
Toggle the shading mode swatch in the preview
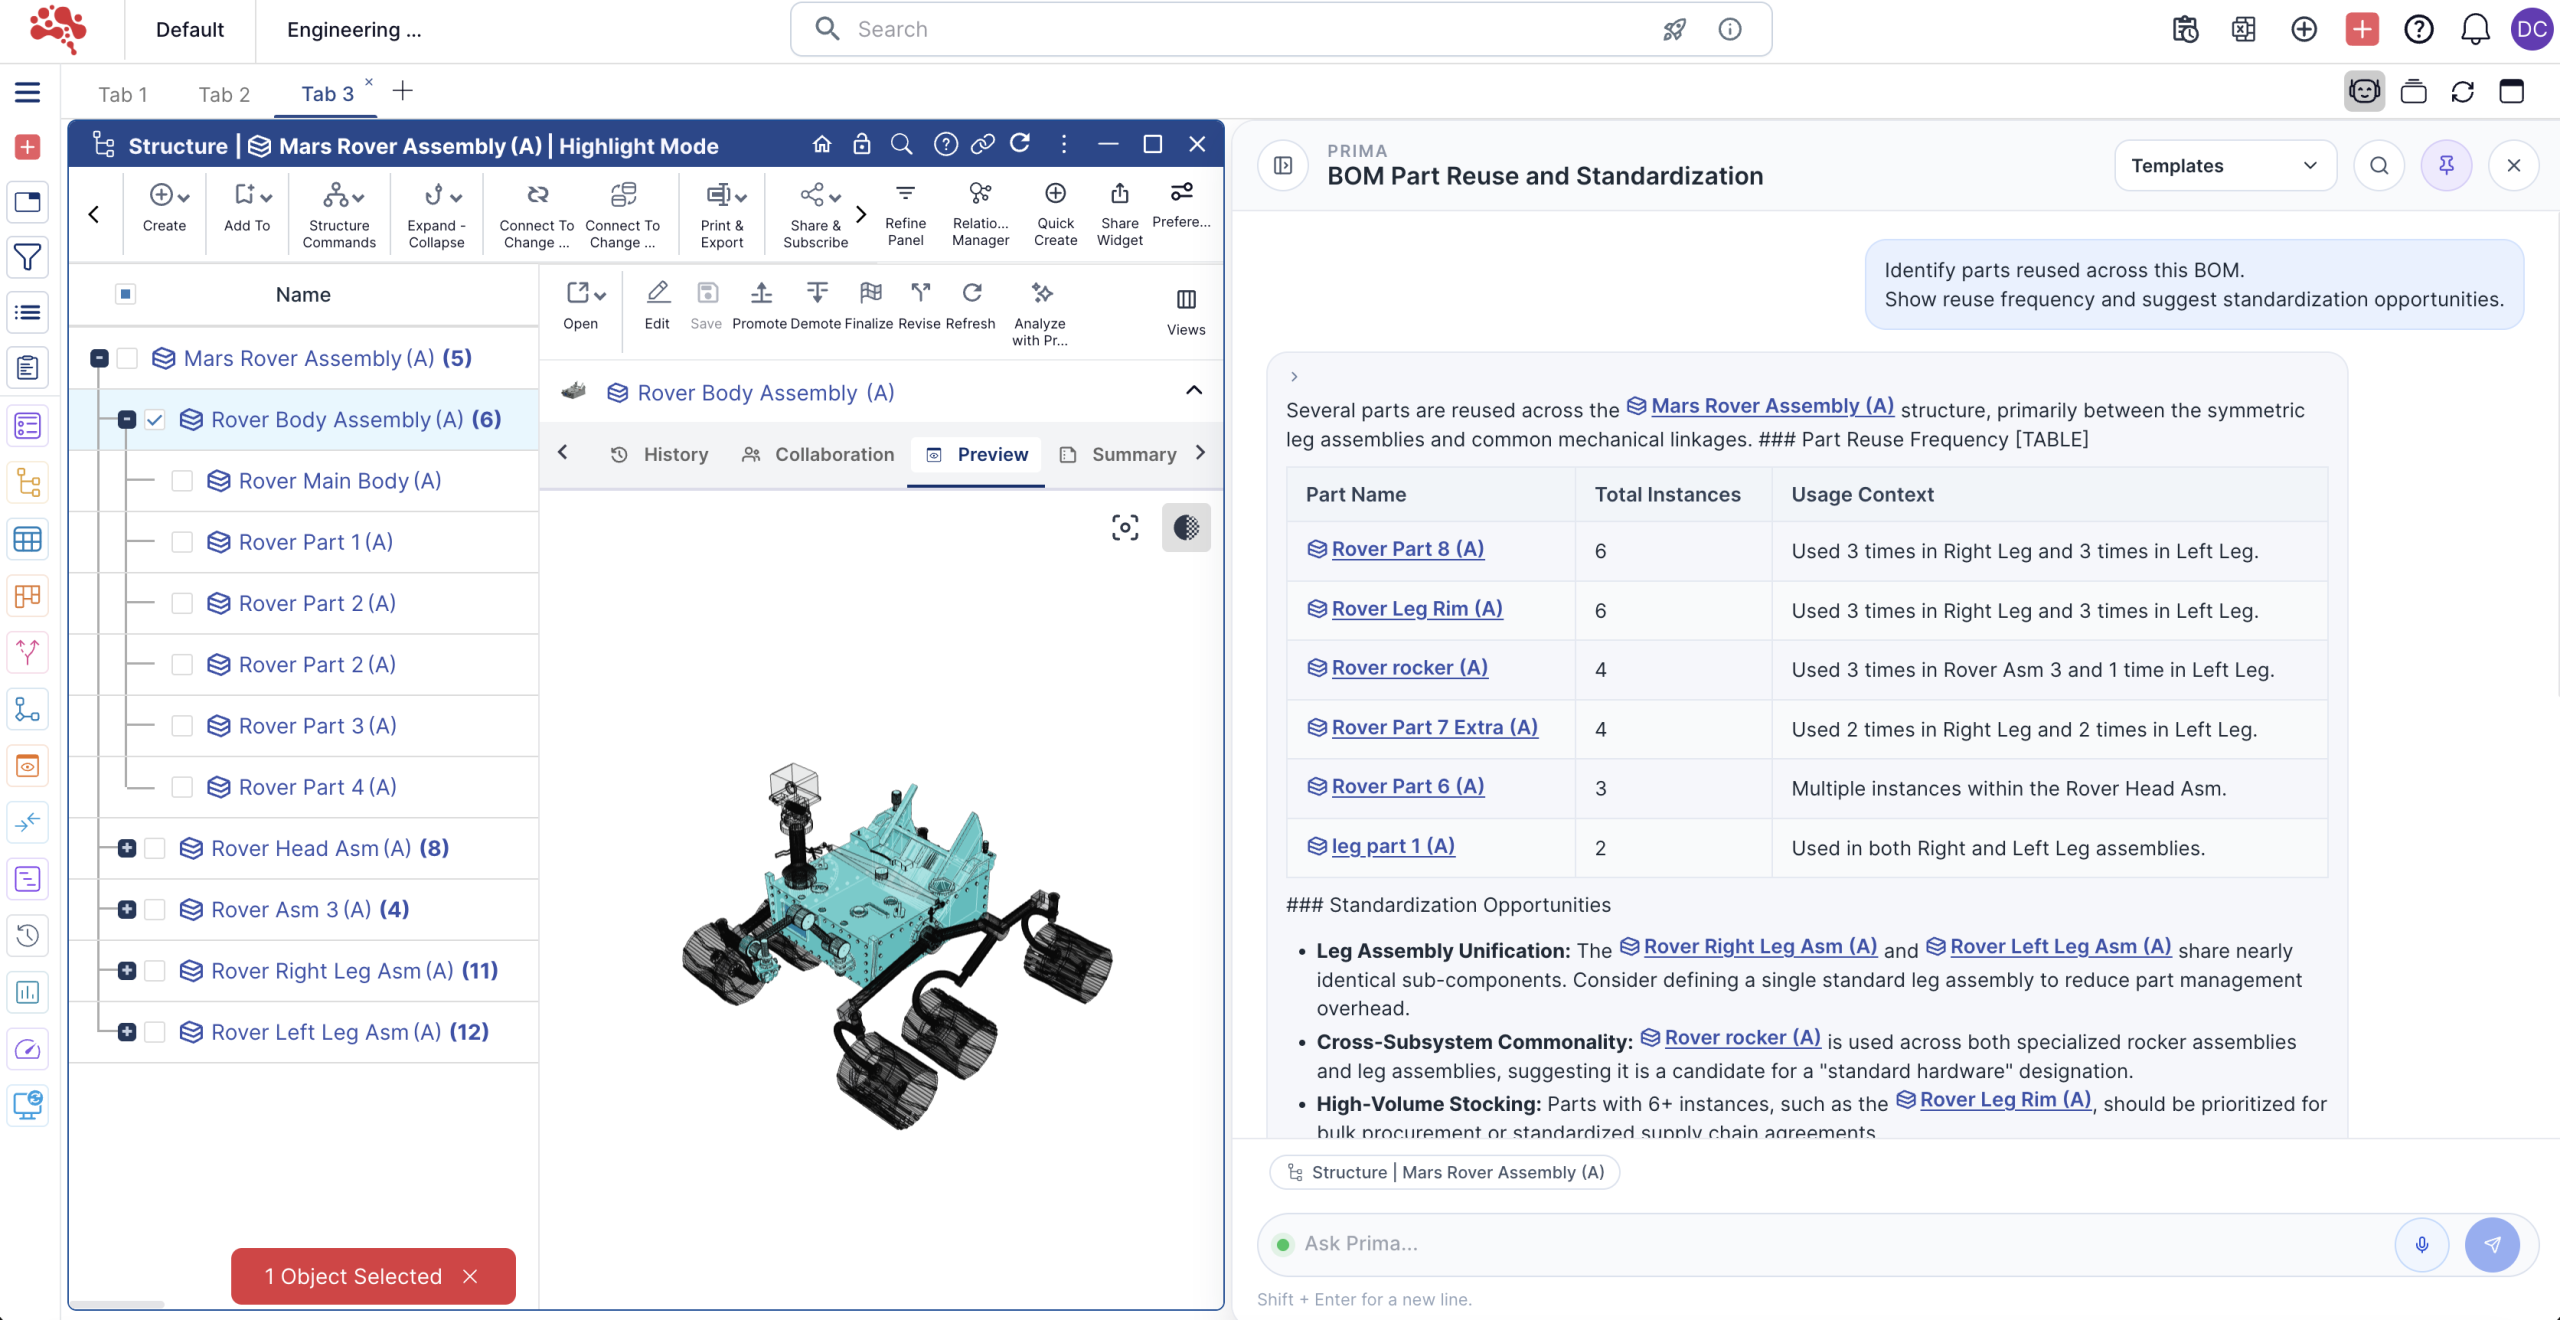click(x=1186, y=527)
